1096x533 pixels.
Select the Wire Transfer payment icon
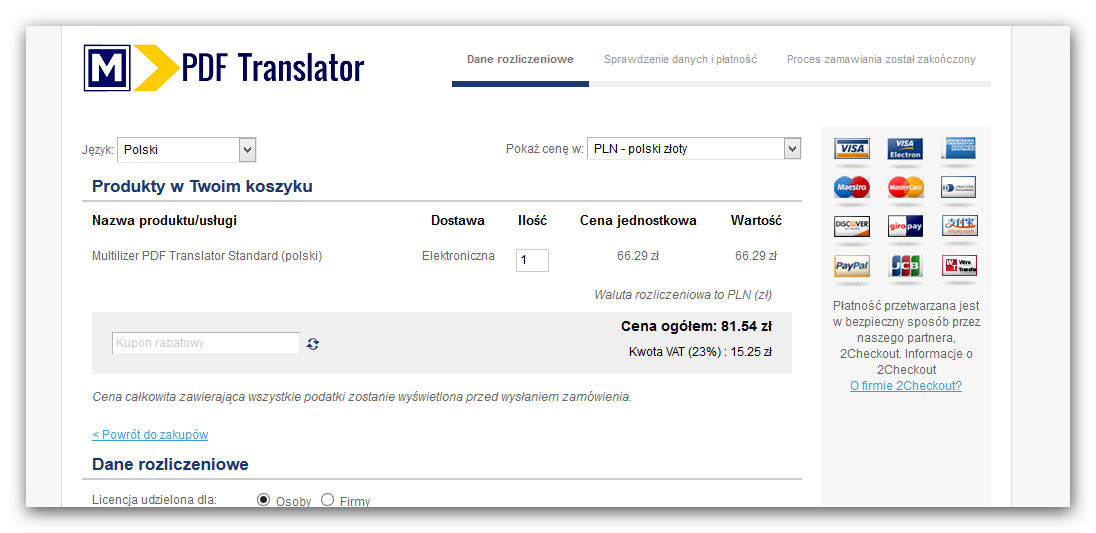click(x=959, y=266)
